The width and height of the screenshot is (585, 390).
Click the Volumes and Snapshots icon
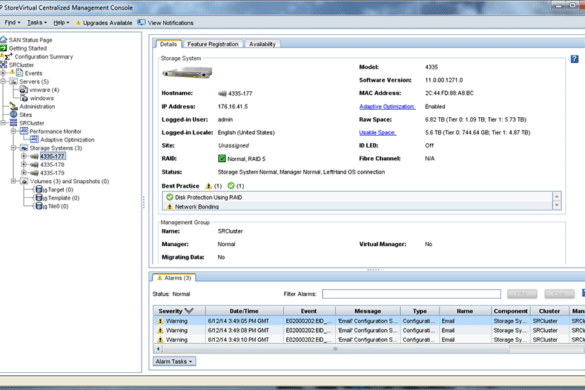point(24,181)
